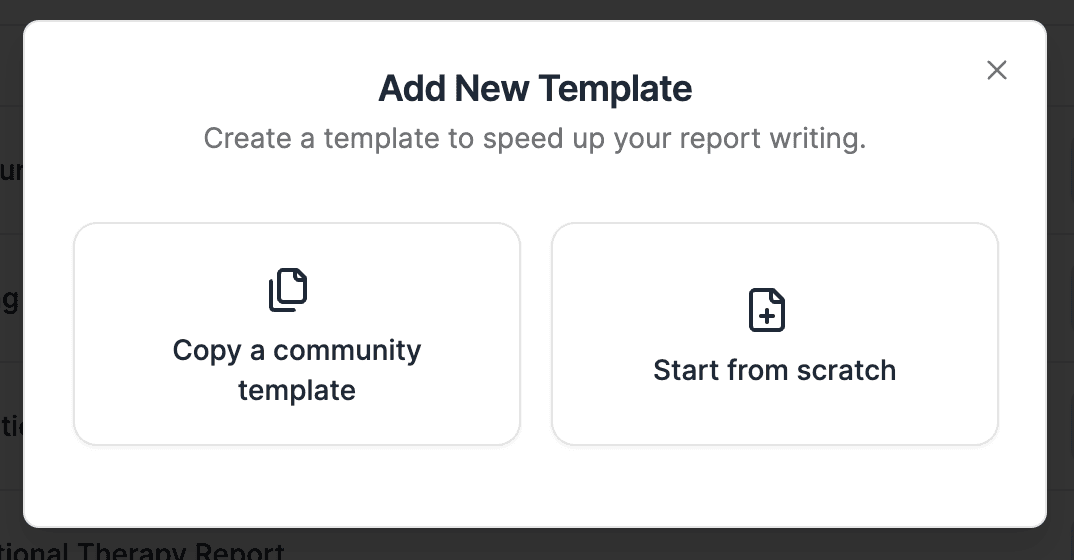Click blank dialog area below the community template card
Image resolution: width=1074 pixels, height=560 pixels.
[x=297, y=485]
